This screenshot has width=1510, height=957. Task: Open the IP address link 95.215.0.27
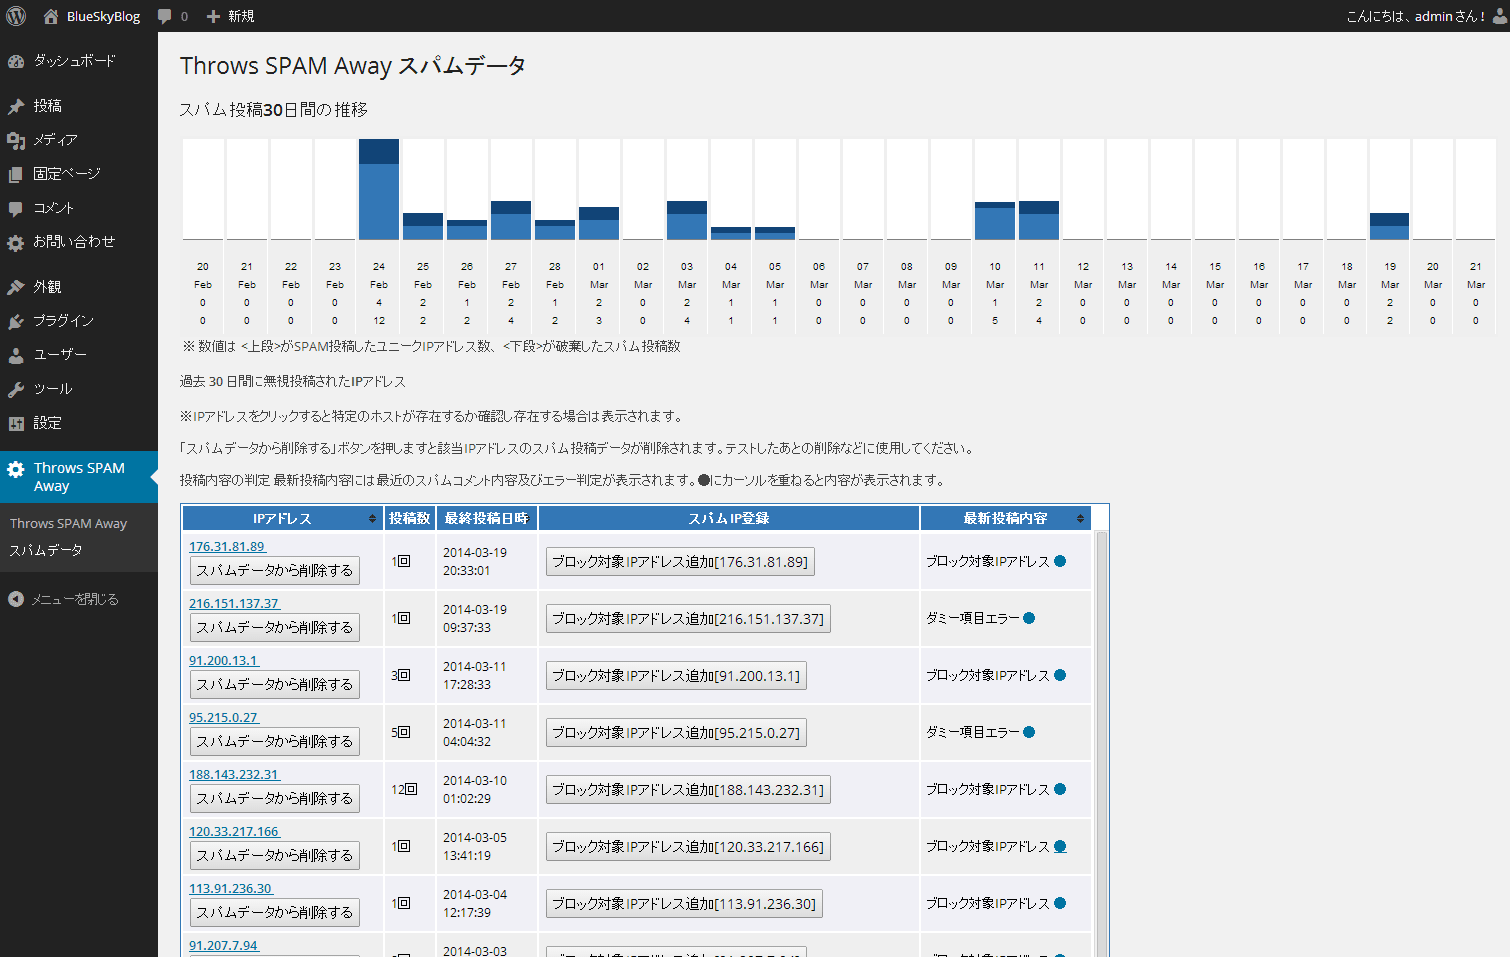224,718
